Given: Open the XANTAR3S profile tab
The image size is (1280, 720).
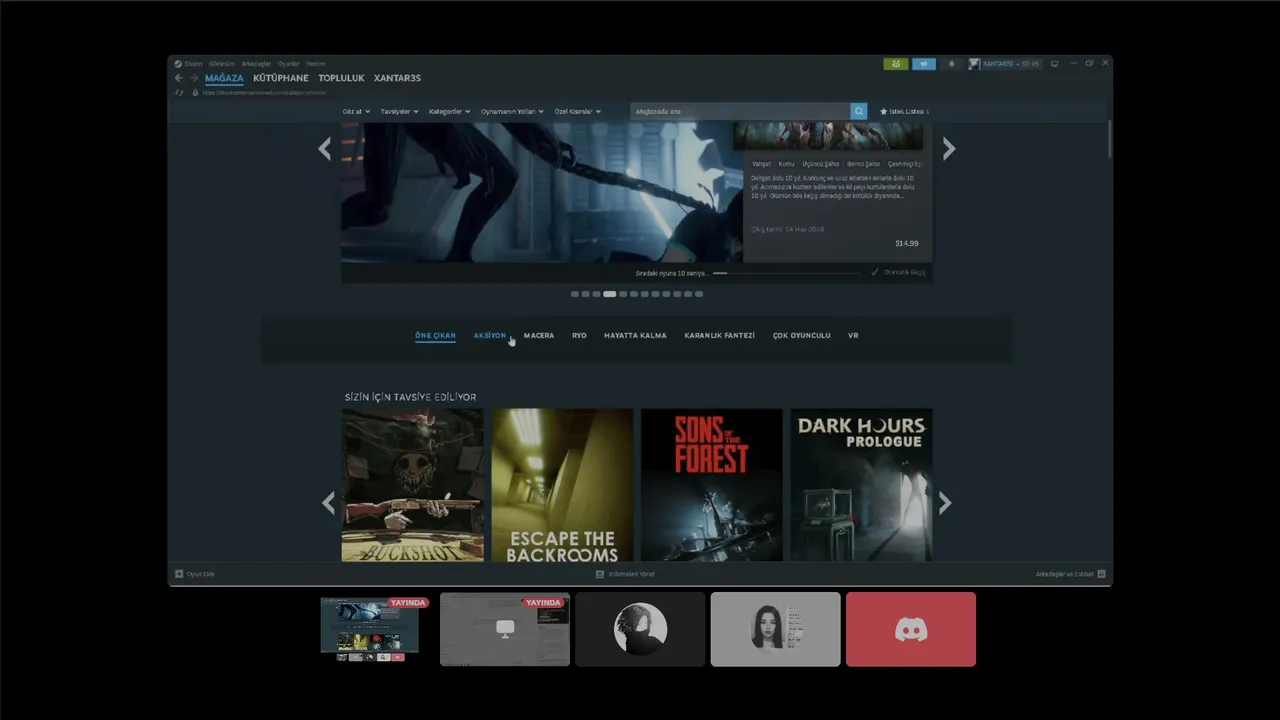Looking at the screenshot, I should pos(397,78).
